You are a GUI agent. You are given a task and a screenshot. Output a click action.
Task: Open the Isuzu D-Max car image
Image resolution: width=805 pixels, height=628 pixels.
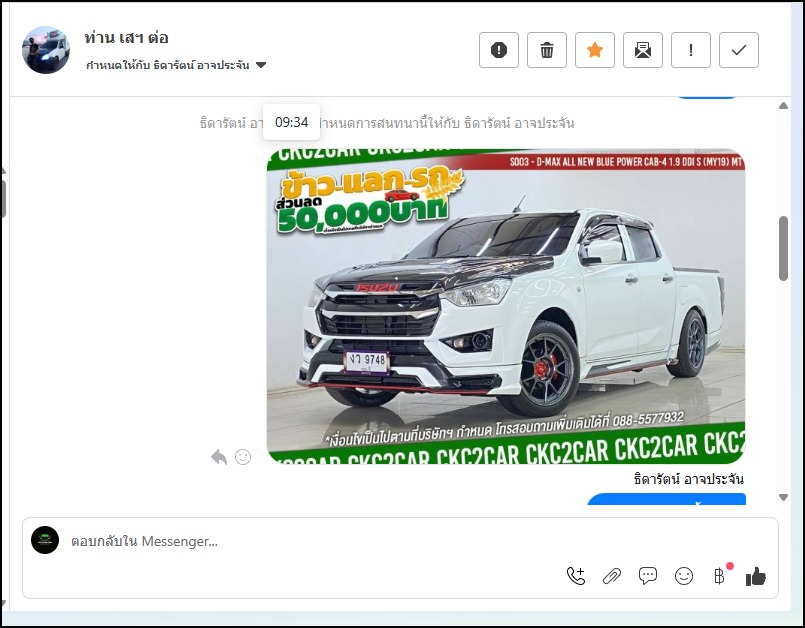[x=506, y=306]
